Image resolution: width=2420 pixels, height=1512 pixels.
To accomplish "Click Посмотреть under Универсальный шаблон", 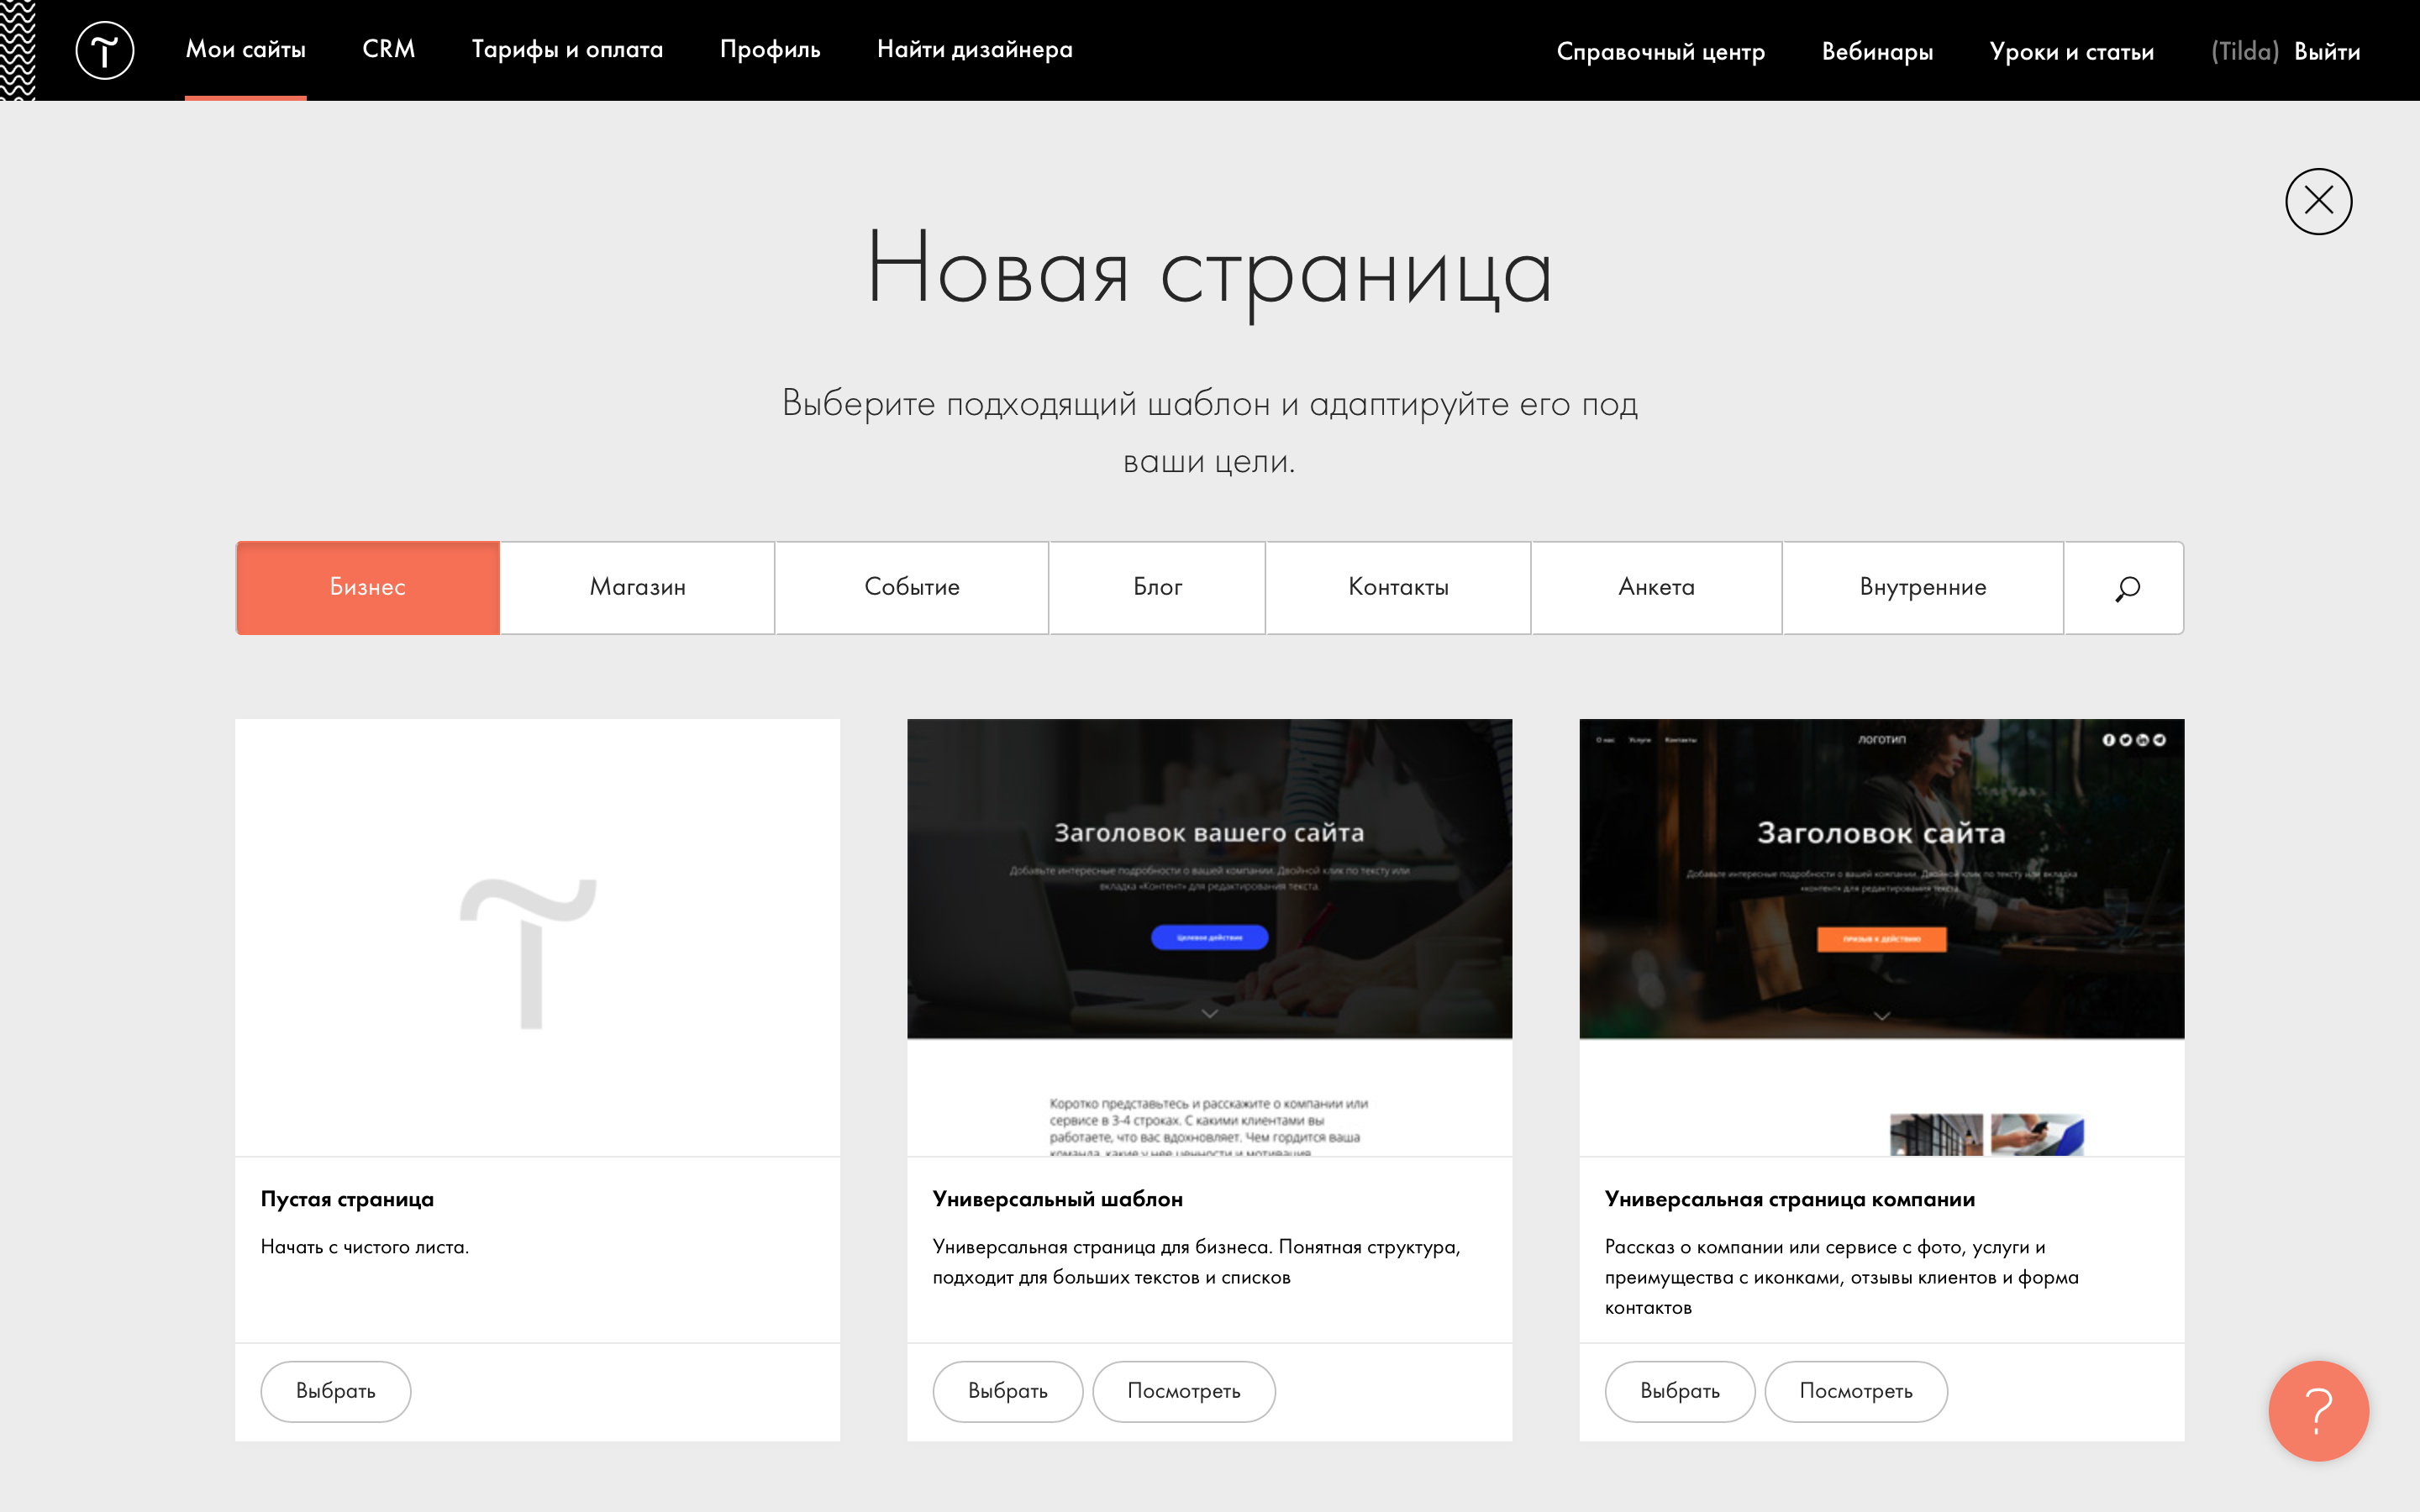I will [x=1185, y=1391].
